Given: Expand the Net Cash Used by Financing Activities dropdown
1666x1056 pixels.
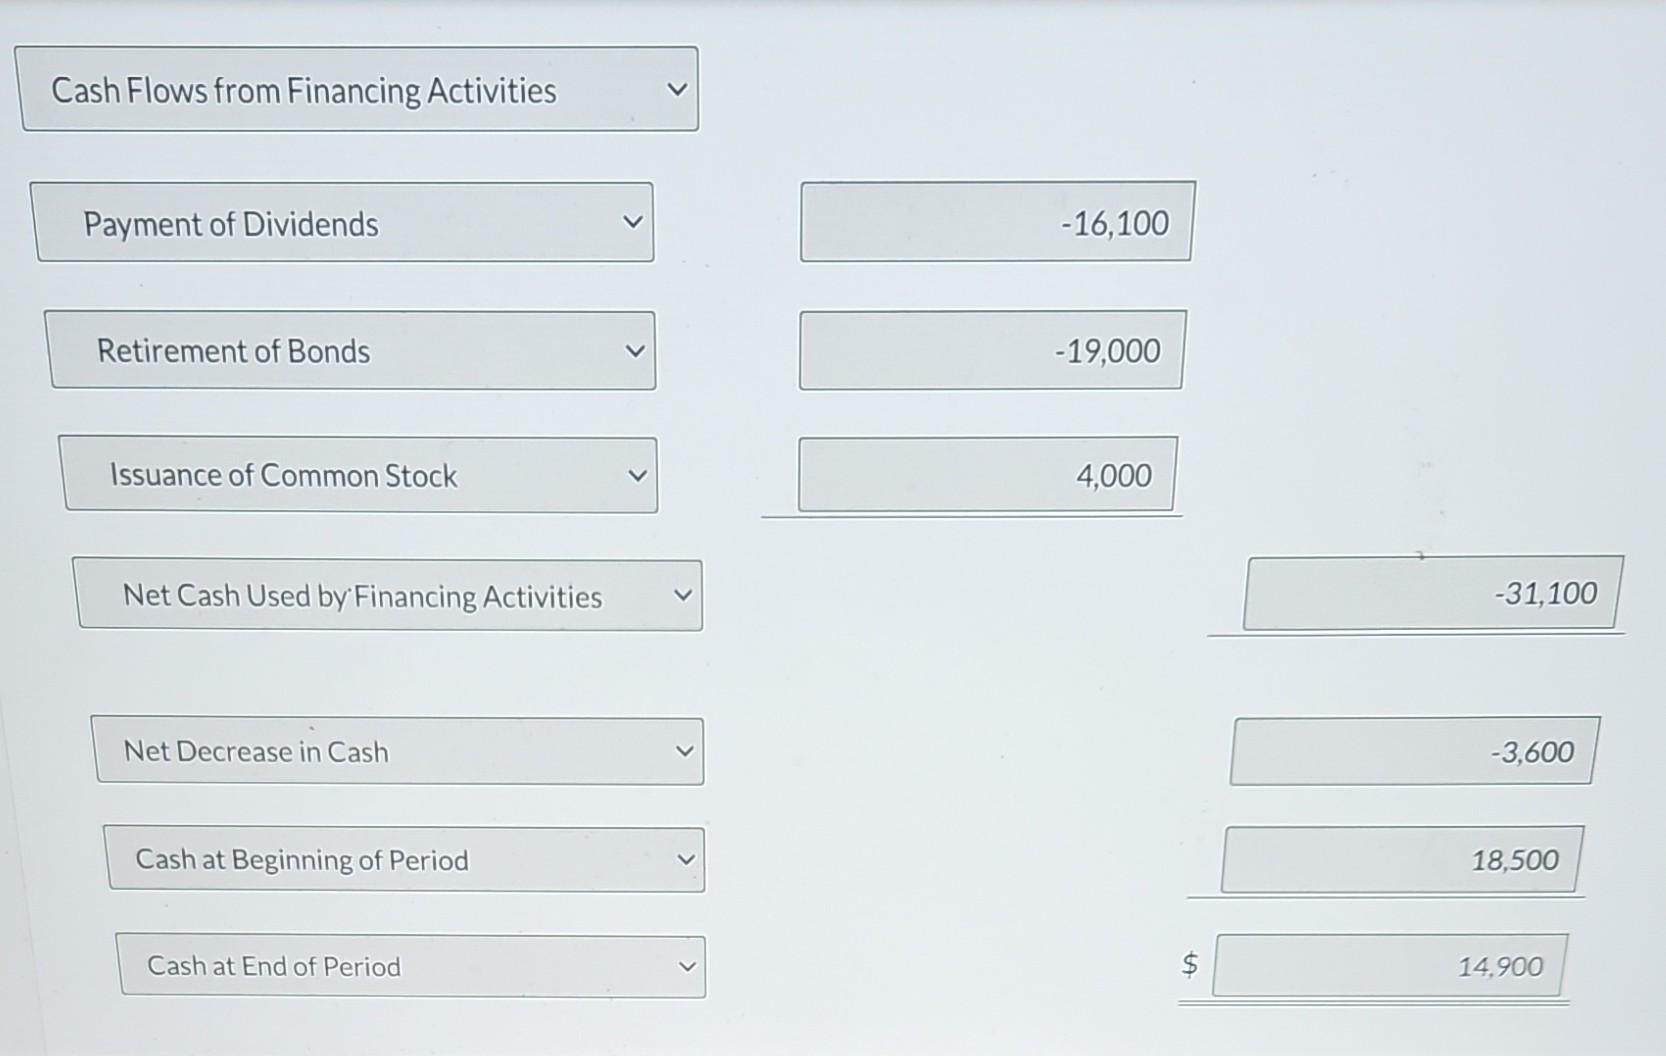Looking at the screenshot, I should (x=388, y=596).
